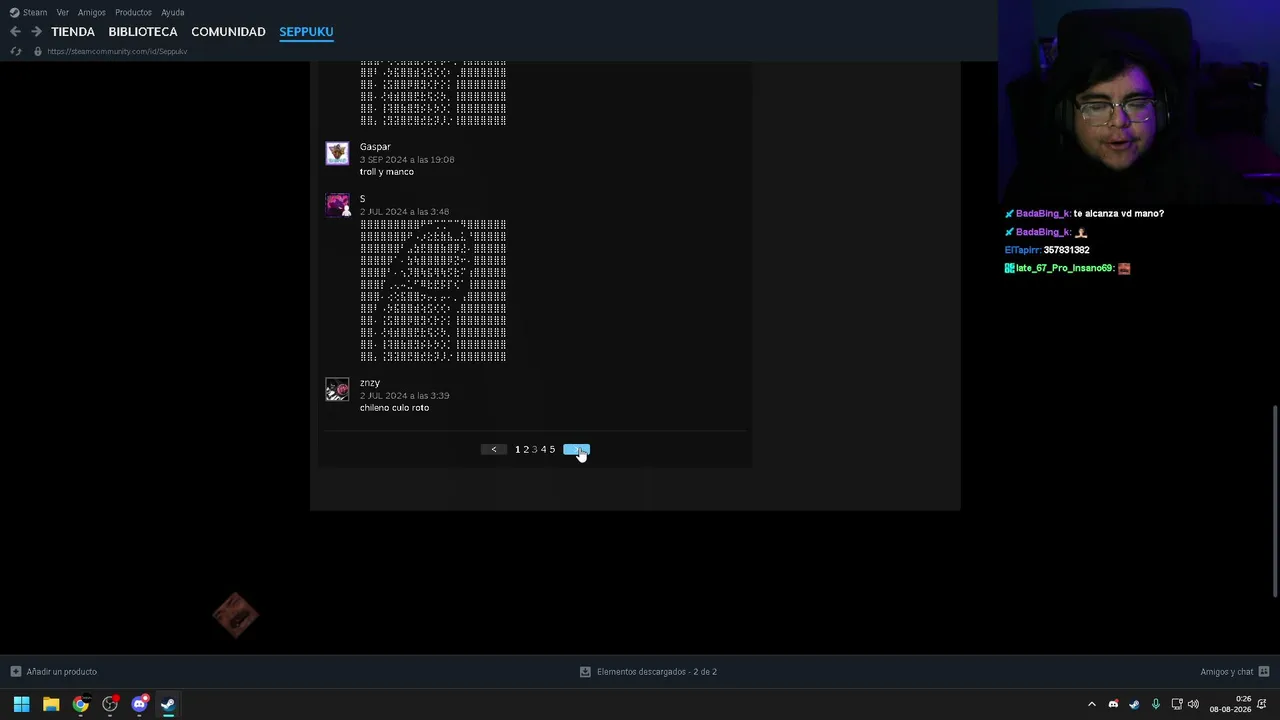Reload the Steam community page
The height and width of the screenshot is (720, 1280).
point(15,51)
